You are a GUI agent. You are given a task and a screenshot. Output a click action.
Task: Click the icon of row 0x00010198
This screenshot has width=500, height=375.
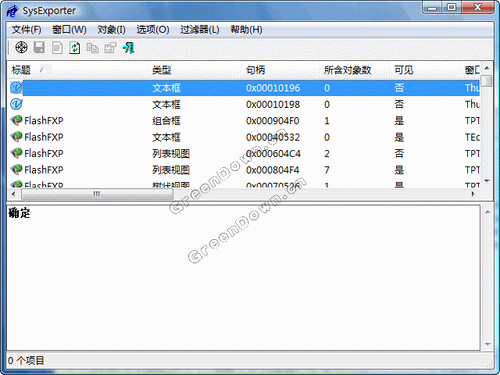pyautogui.click(x=16, y=104)
